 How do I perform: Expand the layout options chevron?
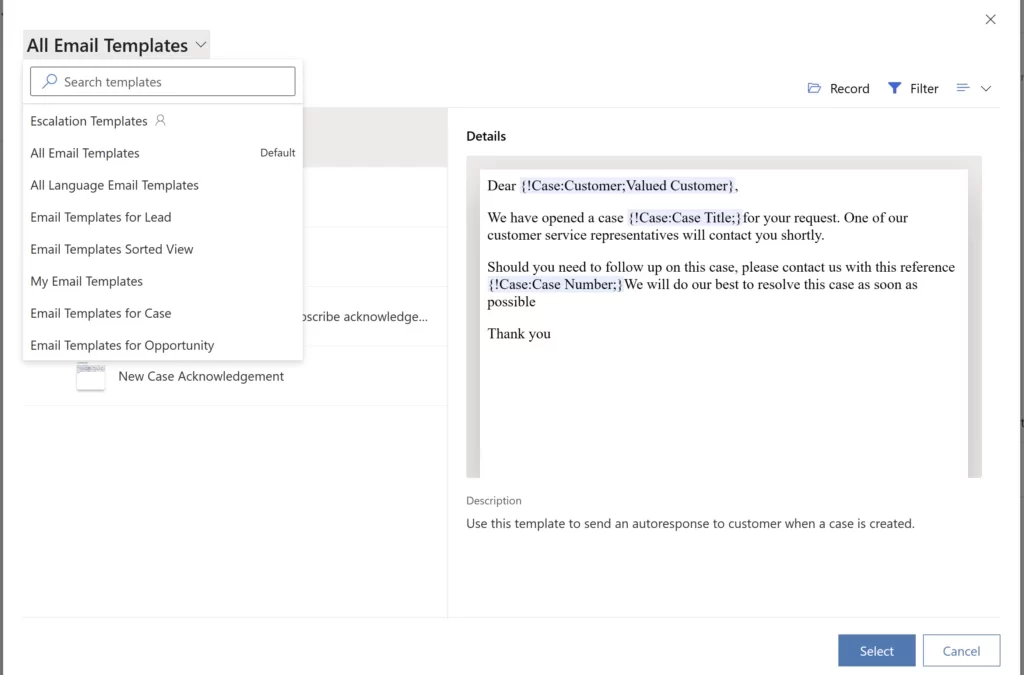pyautogui.click(x=986, y=88)
